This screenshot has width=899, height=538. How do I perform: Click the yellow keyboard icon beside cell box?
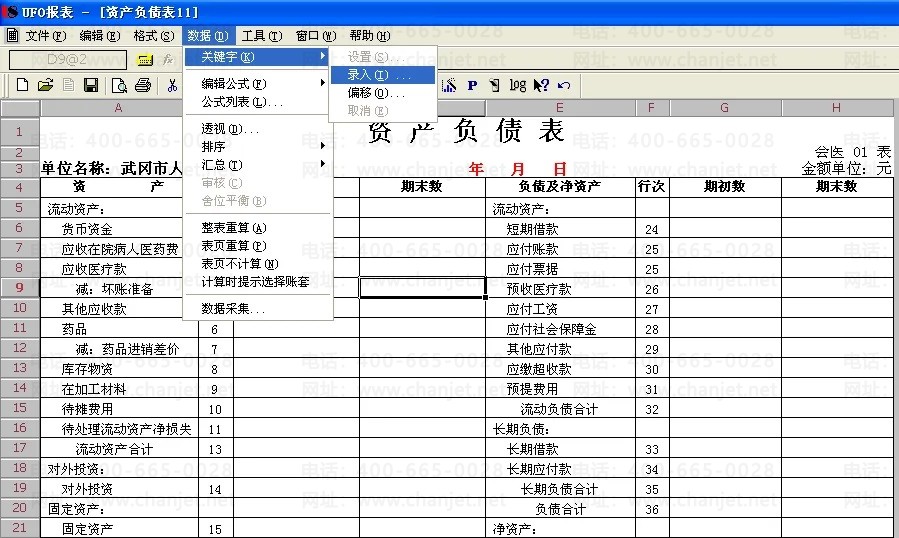click(x=144, y=60)
